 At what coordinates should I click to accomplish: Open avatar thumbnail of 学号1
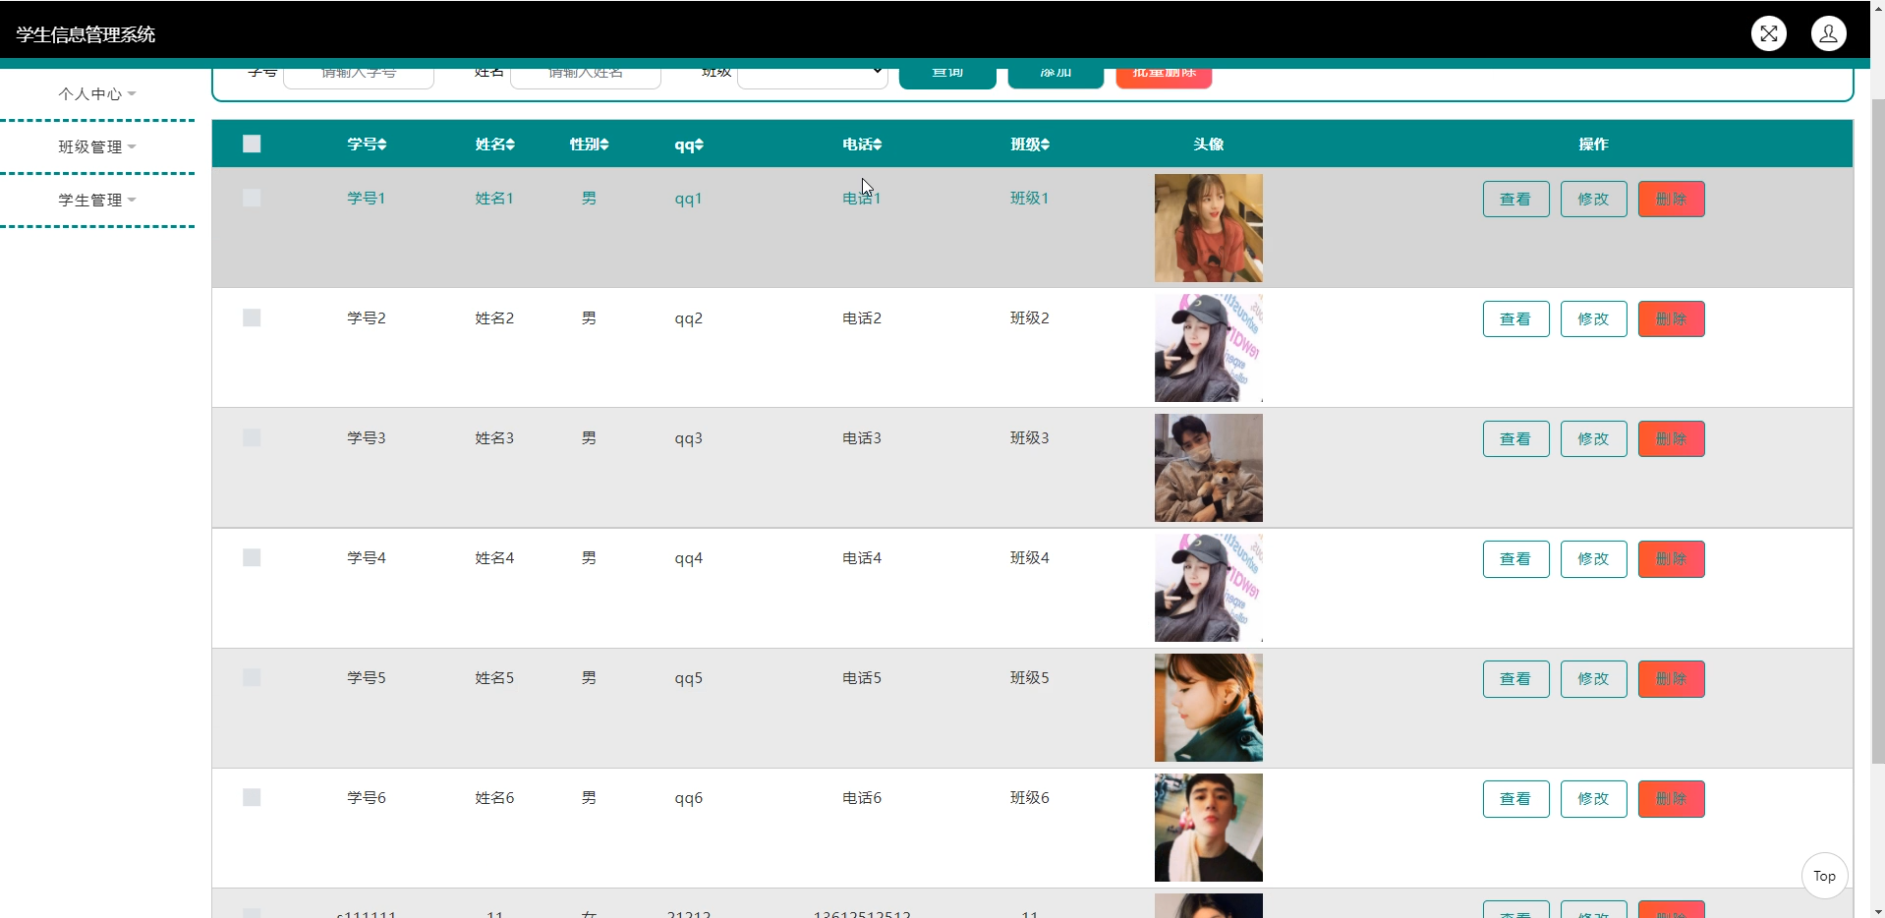pyautogui.click(x=1208, y=228)
